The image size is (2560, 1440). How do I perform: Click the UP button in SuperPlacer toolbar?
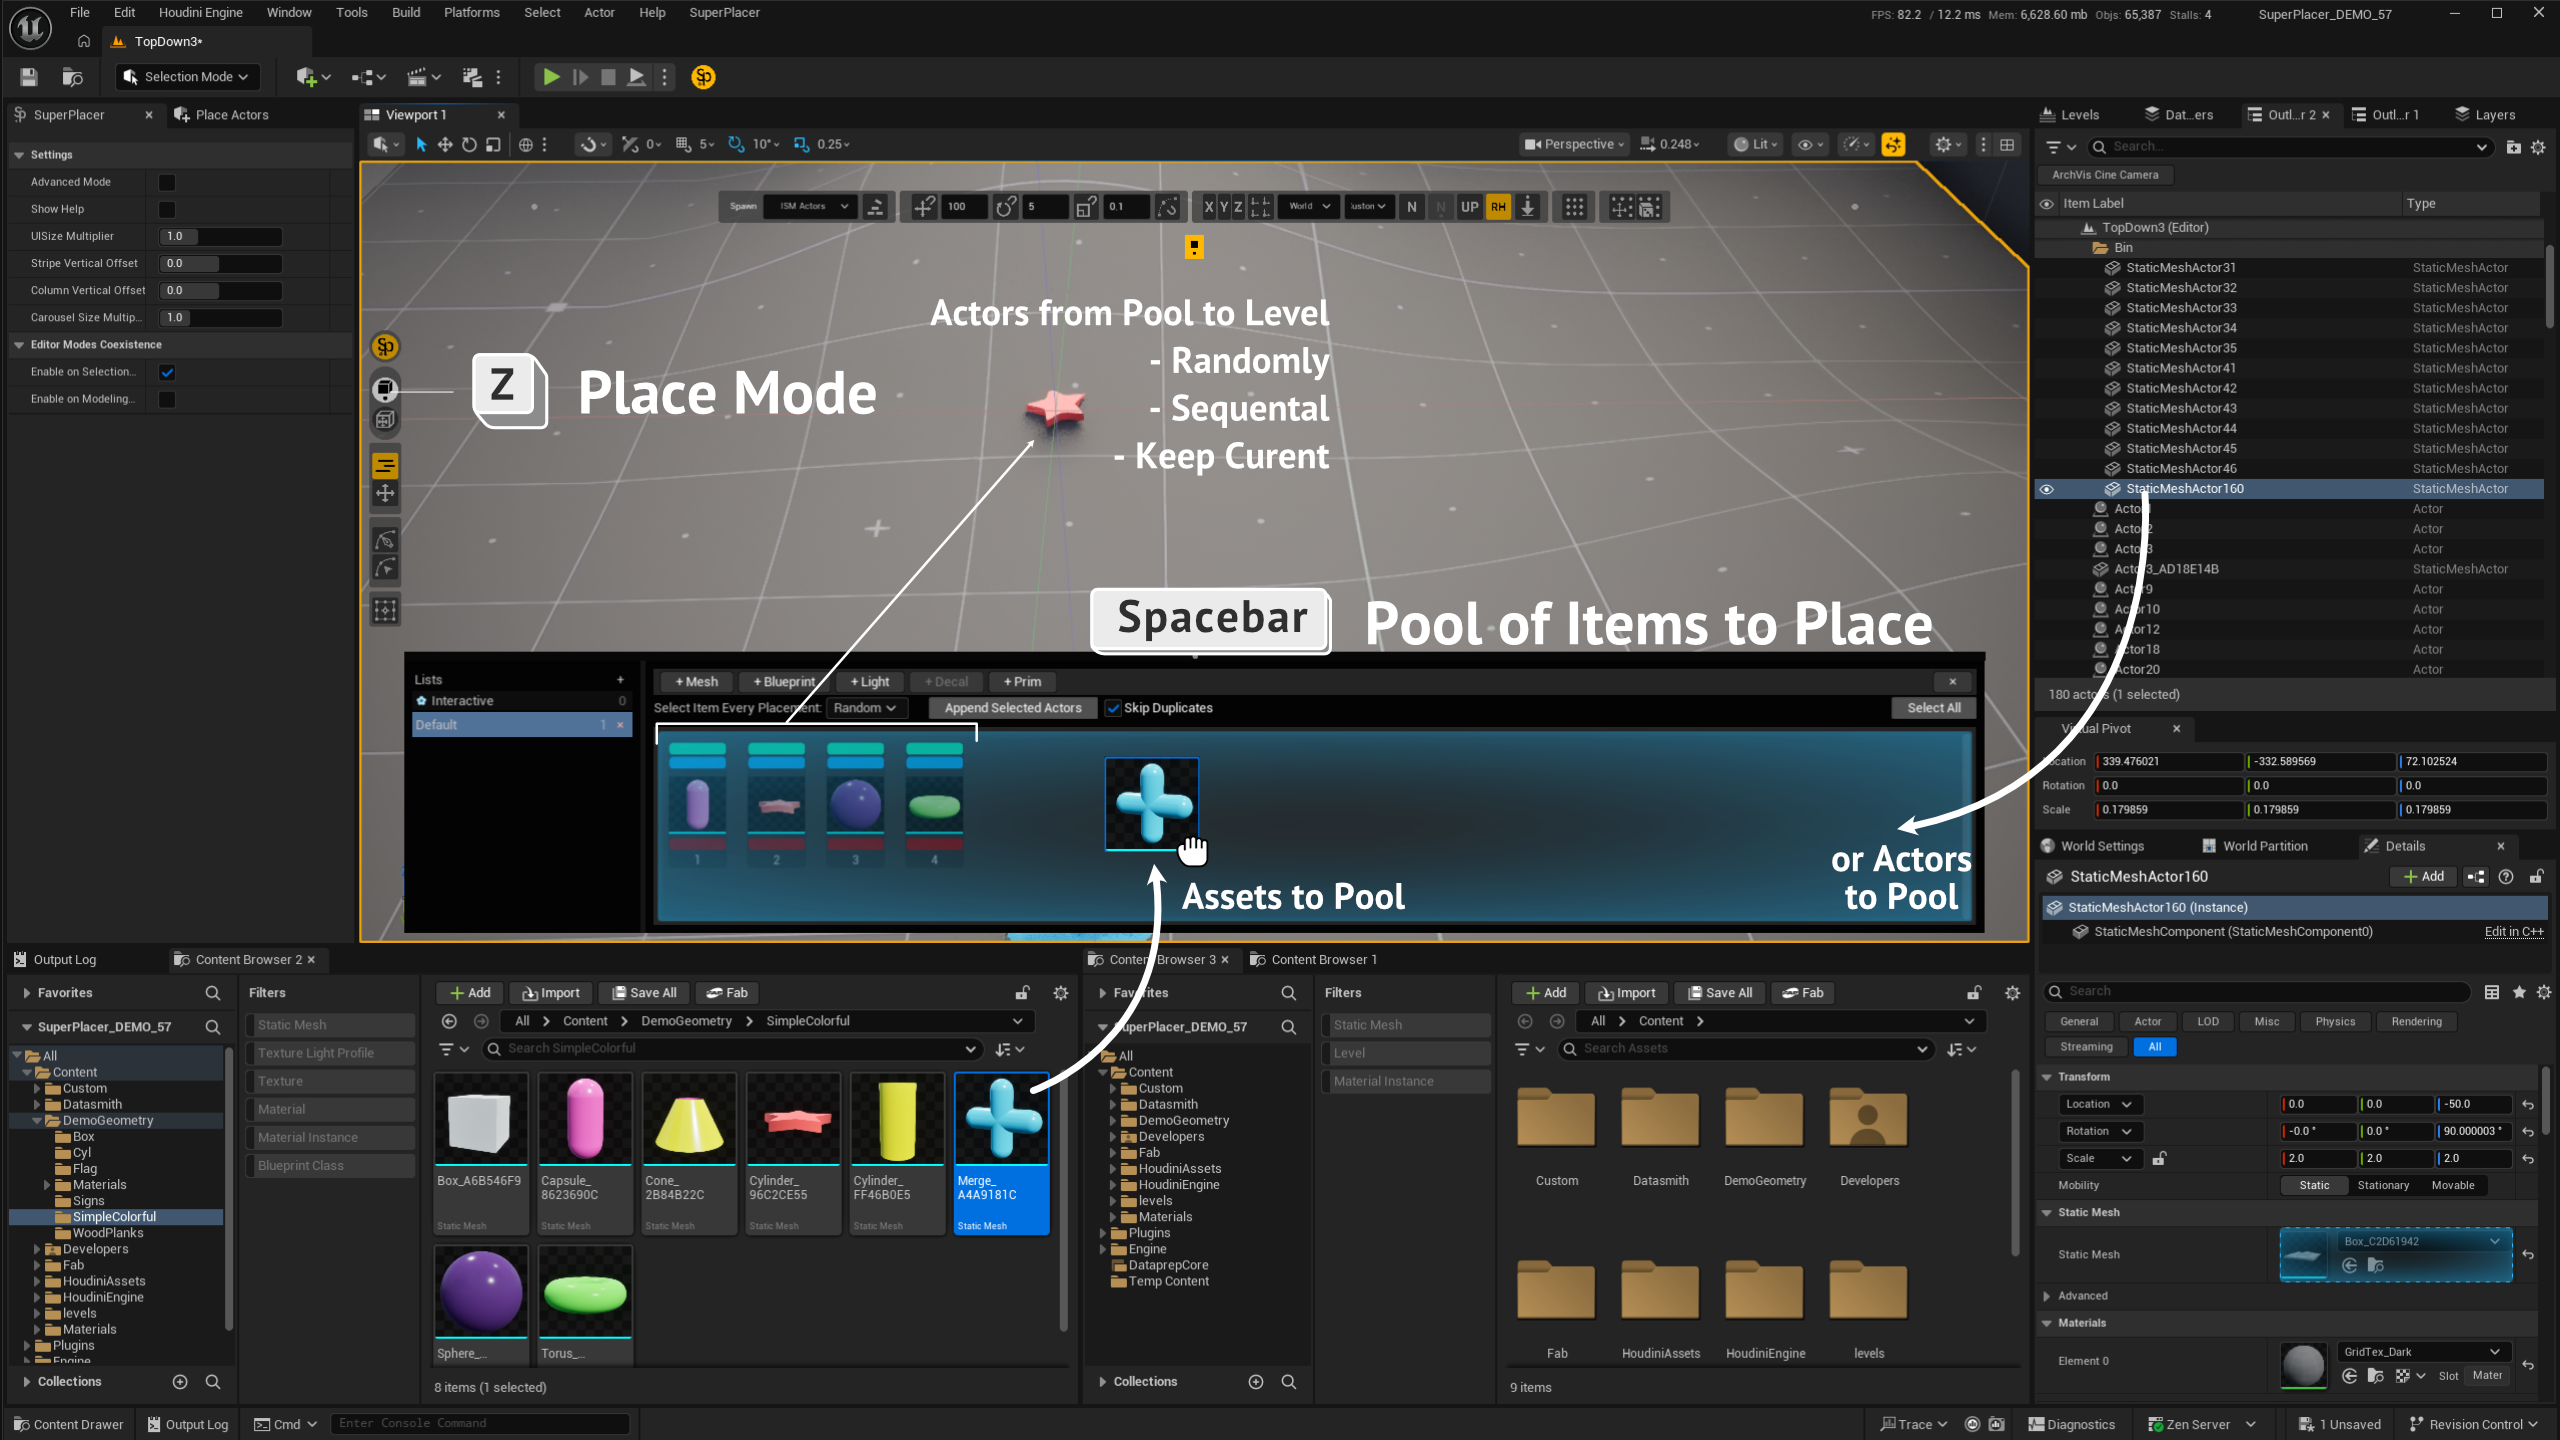pos(1469,207)
